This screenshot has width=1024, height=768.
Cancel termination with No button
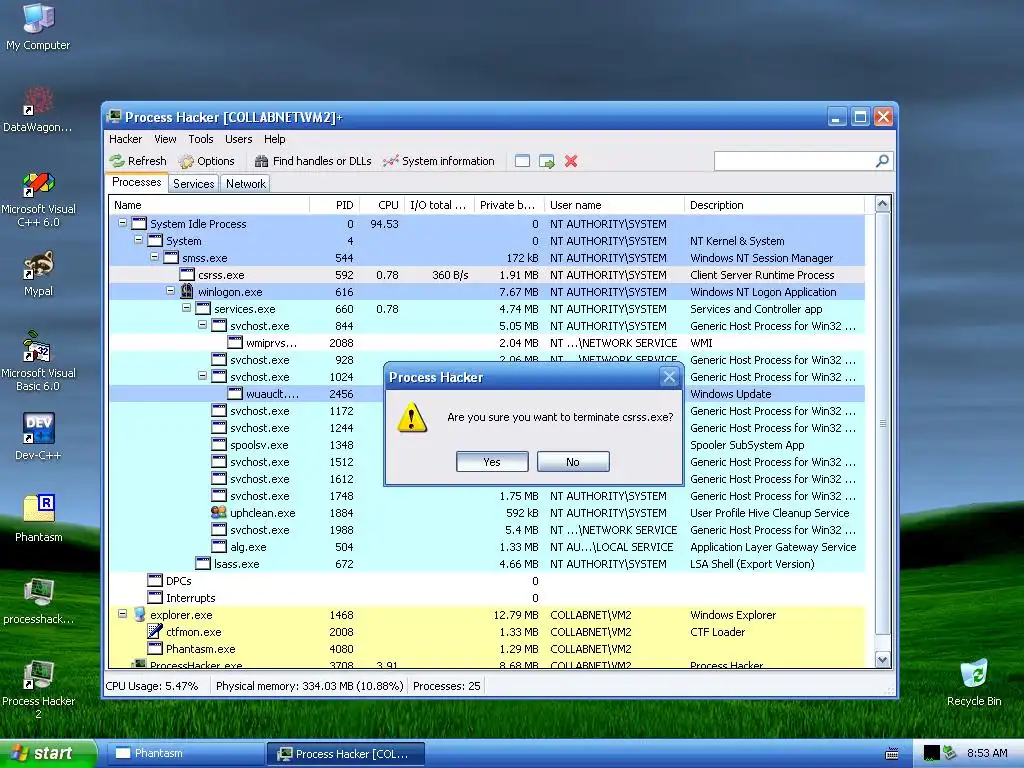pyautogui.click(x=573, y=462)
